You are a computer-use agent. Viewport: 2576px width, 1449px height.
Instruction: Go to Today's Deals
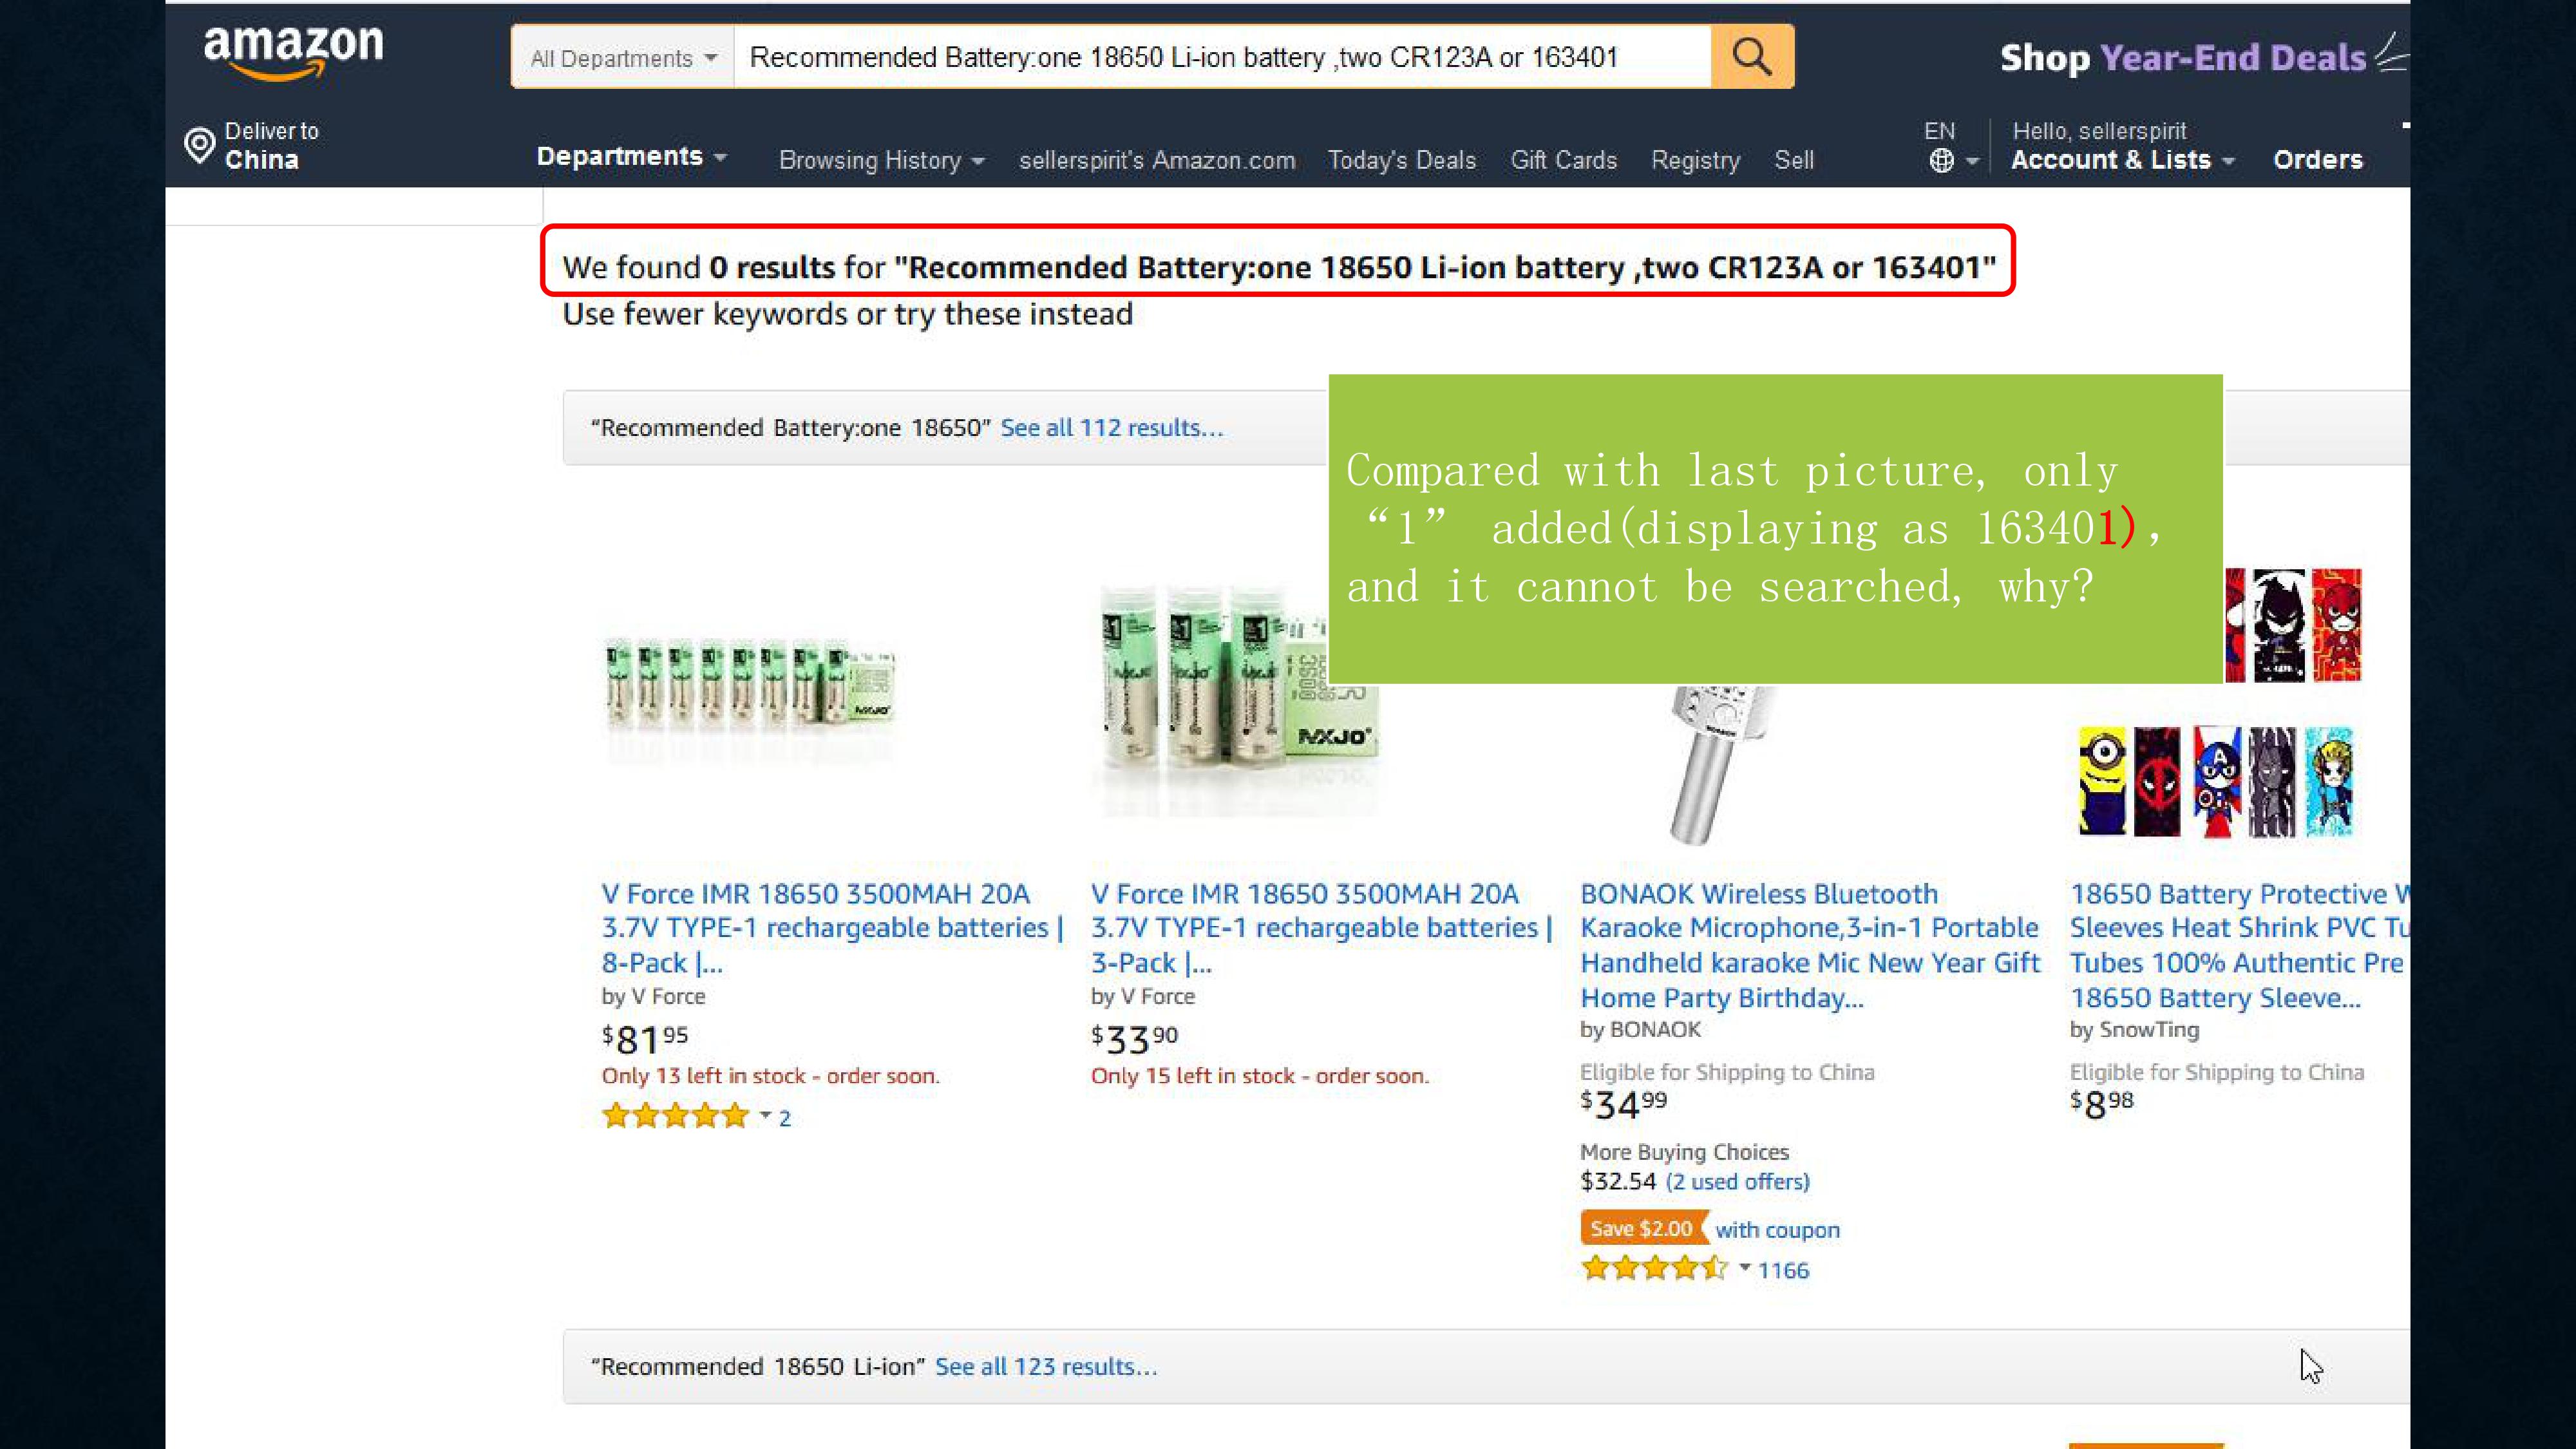[1401, 160]
